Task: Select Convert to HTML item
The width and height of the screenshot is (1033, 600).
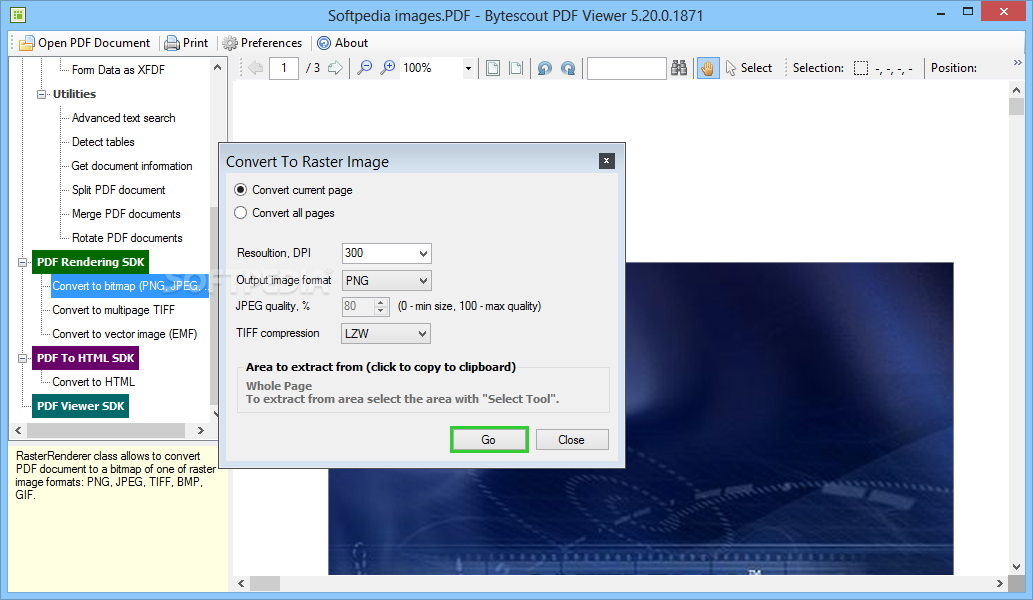Action: click(94, 382)
